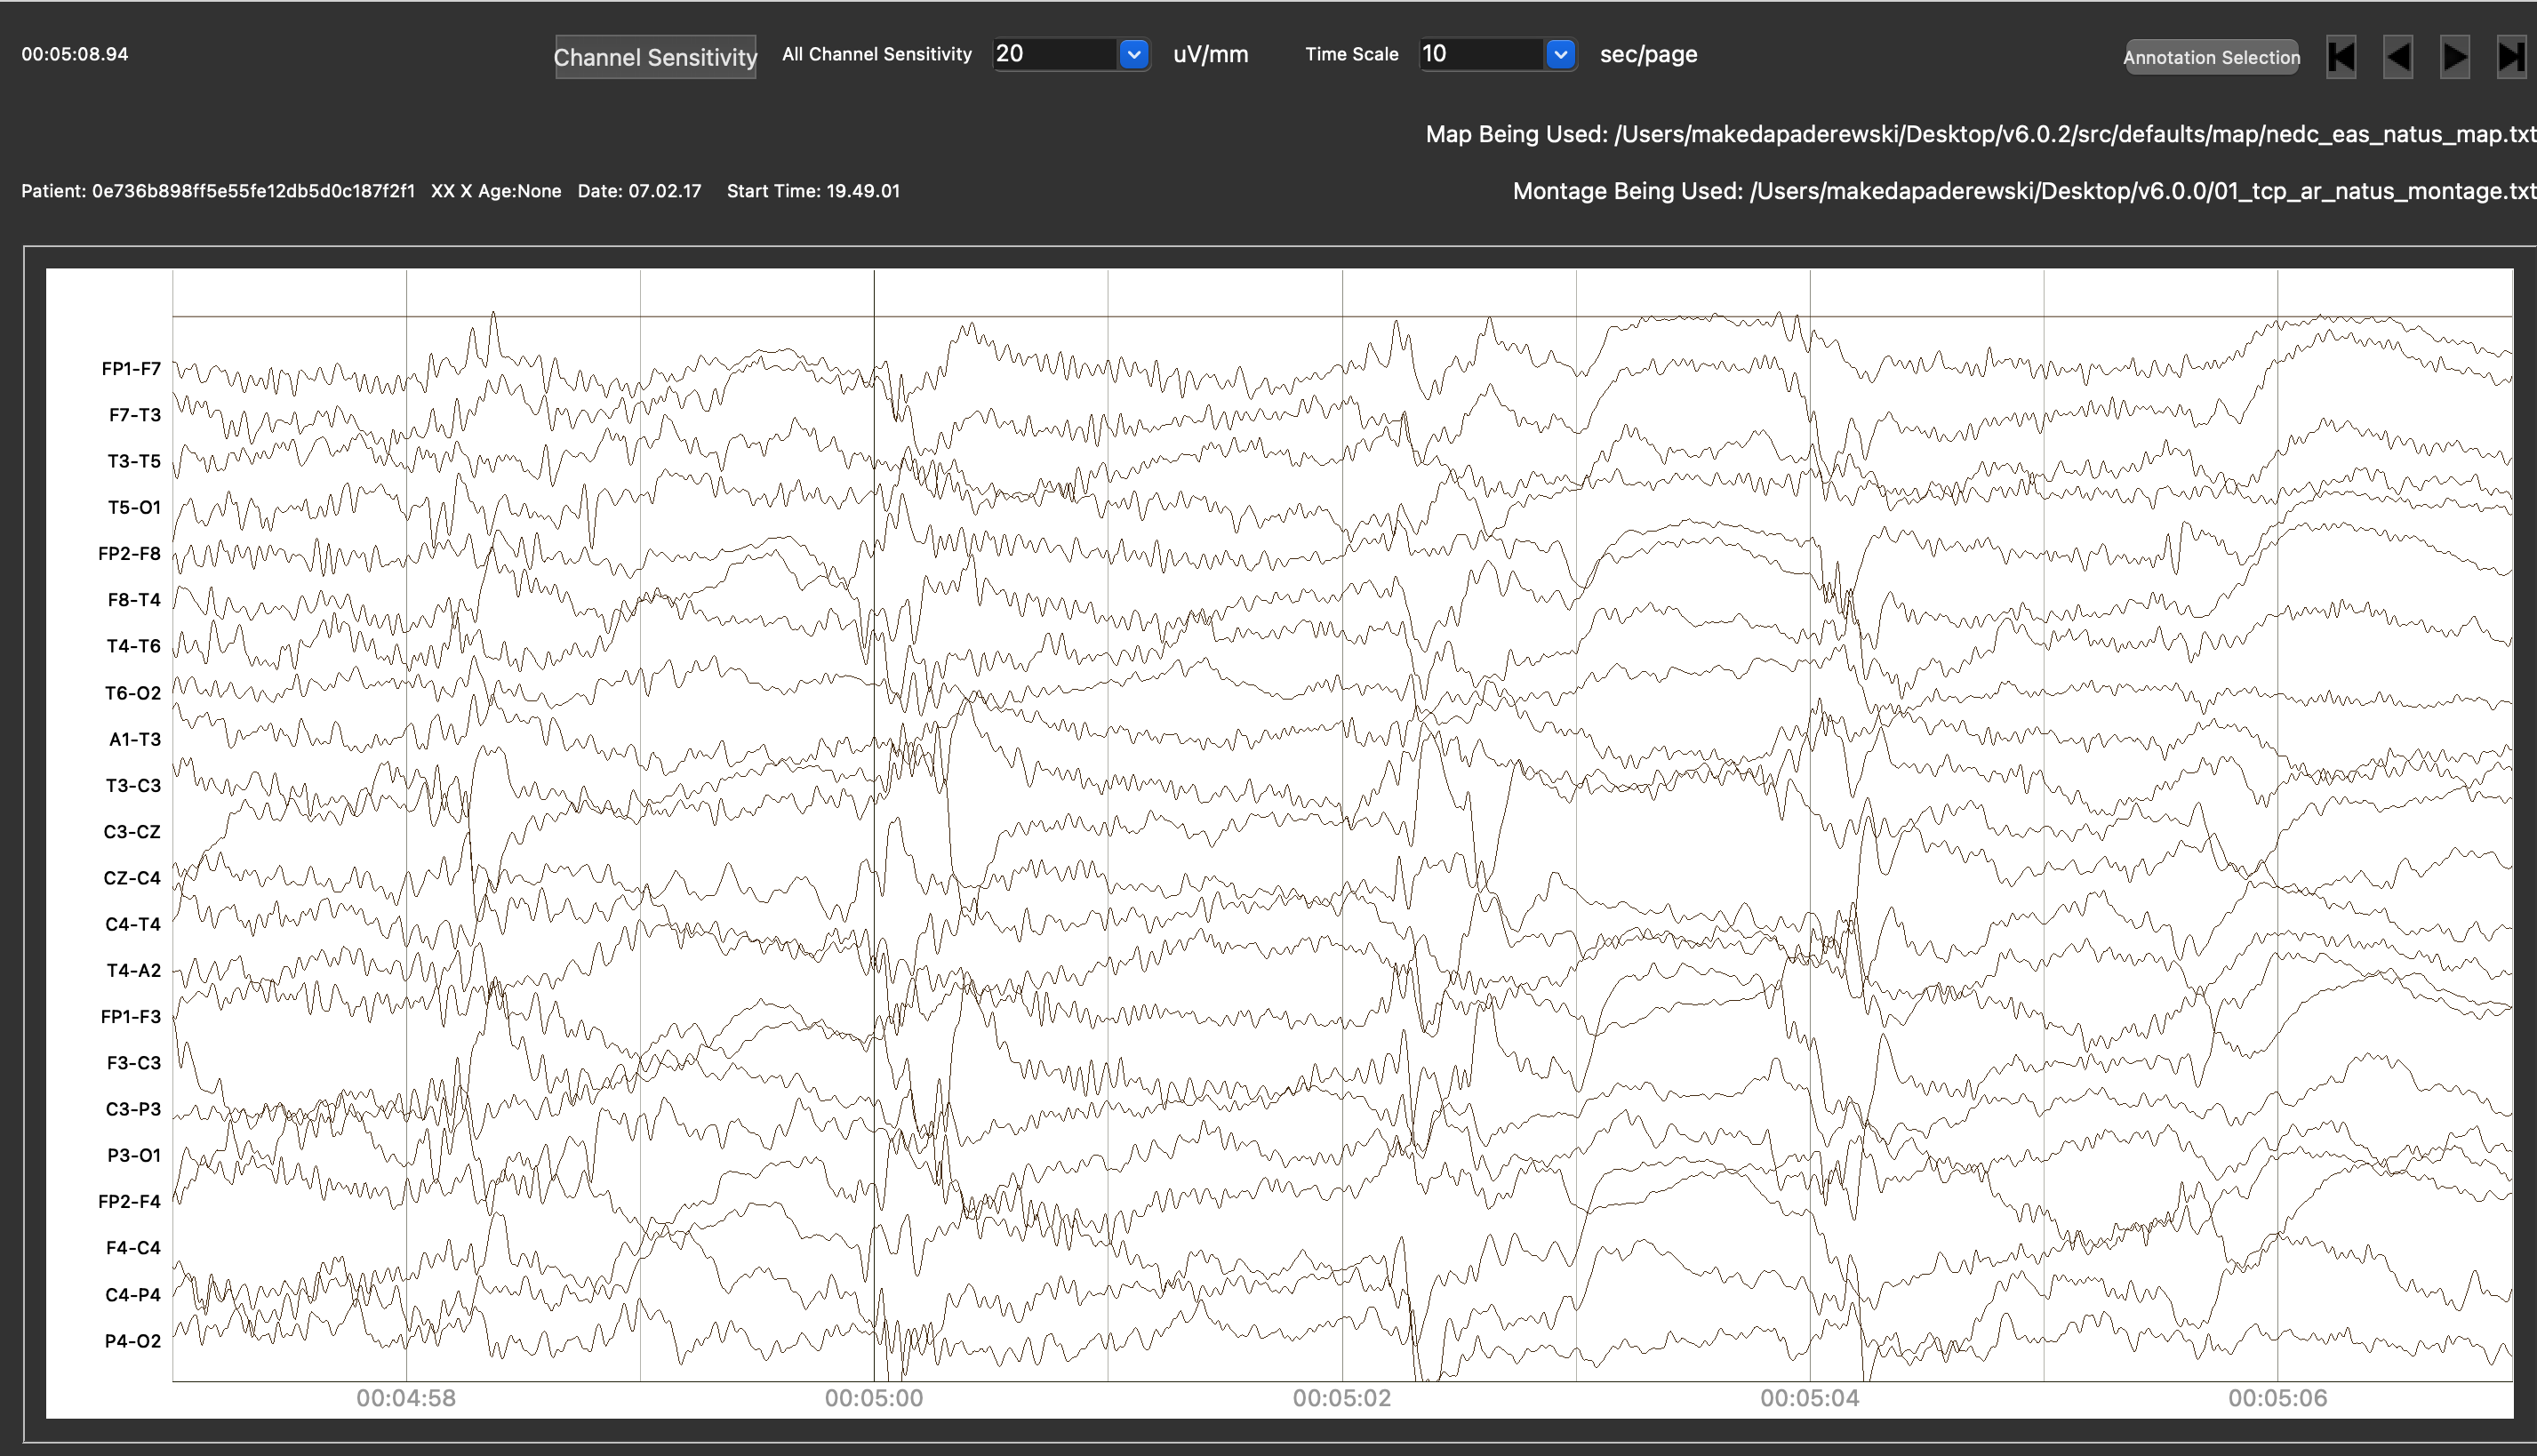Select the T5-O1 channel label
2537x1456 pixels.
(x=134, y=508)
